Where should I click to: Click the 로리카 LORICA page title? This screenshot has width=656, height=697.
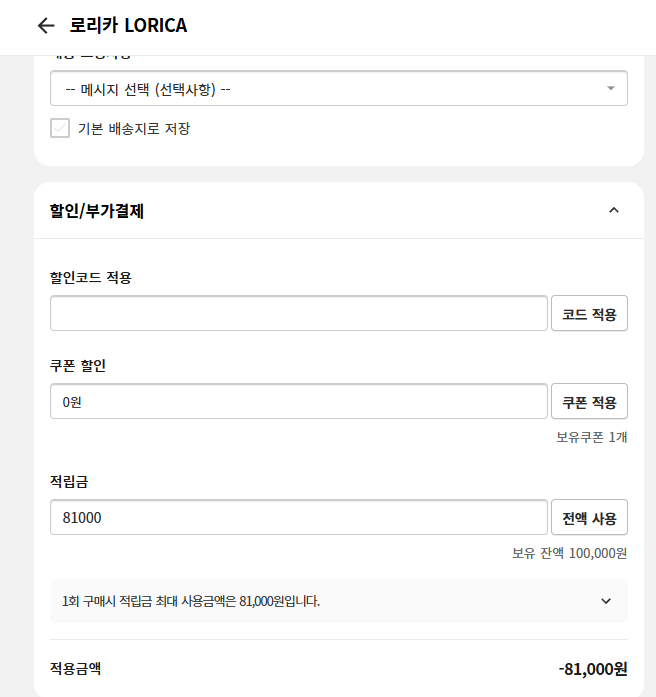[x=128, y=25]
